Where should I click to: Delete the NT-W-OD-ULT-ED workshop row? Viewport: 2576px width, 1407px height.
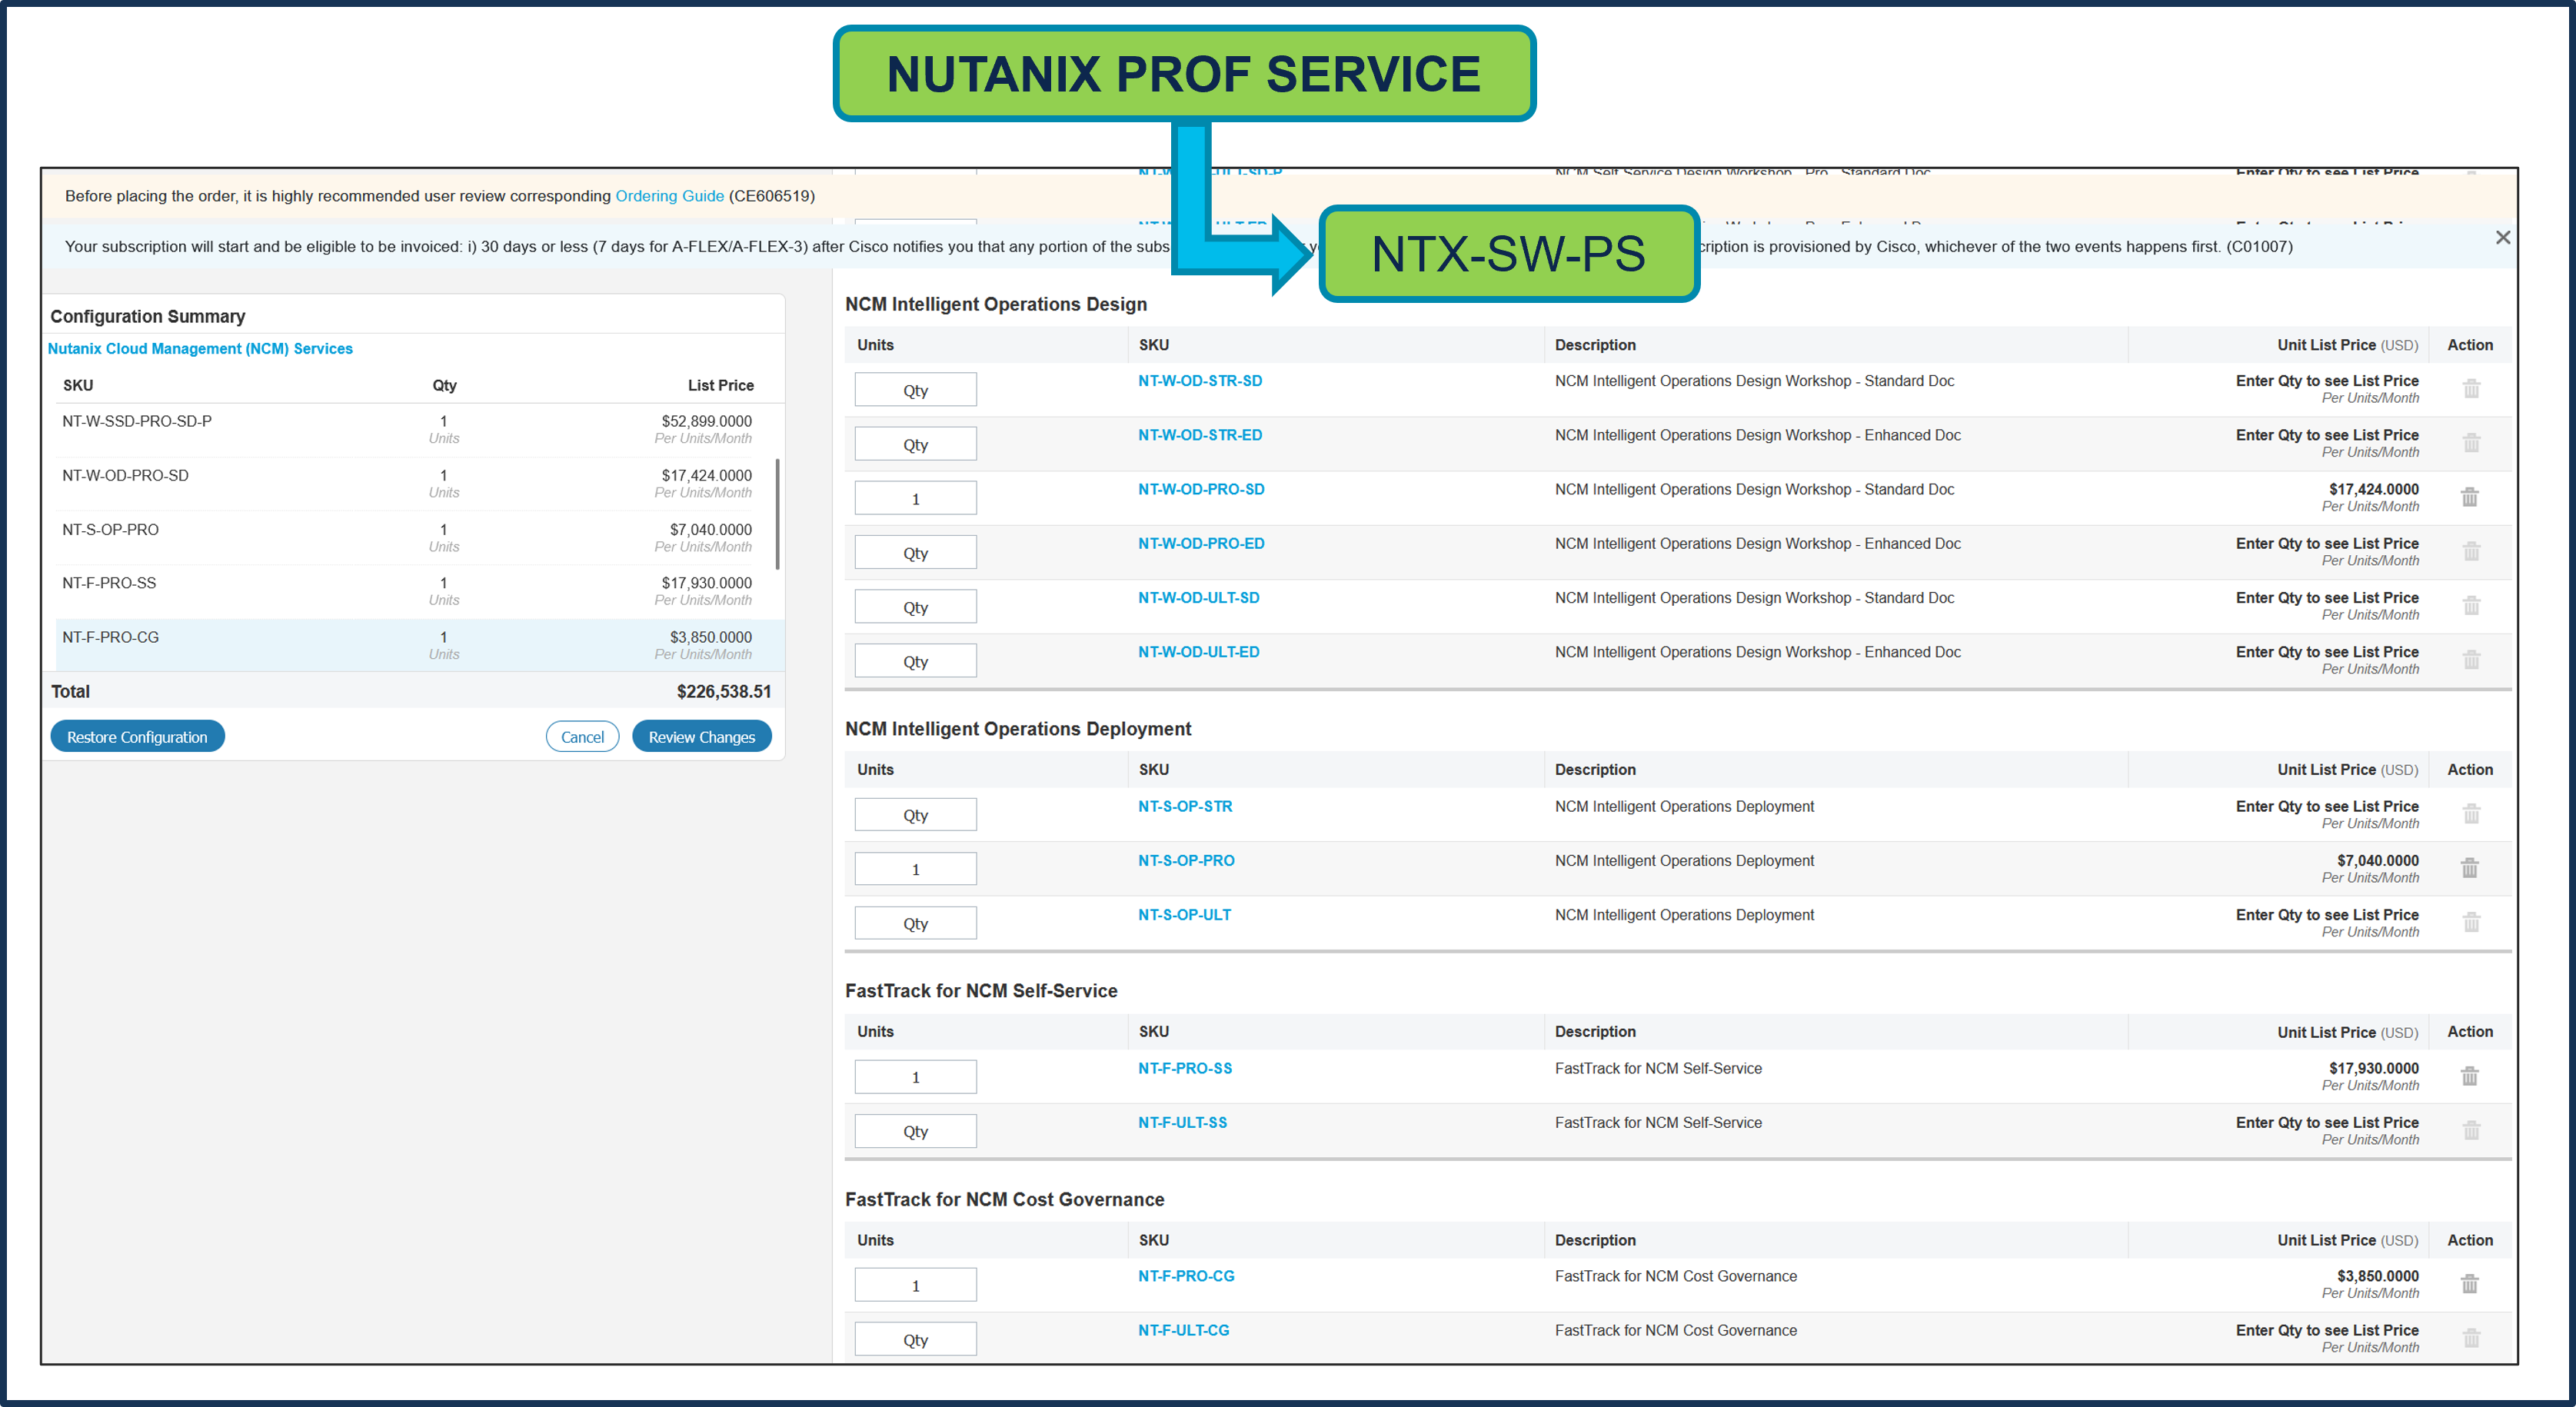point(2471,659)
